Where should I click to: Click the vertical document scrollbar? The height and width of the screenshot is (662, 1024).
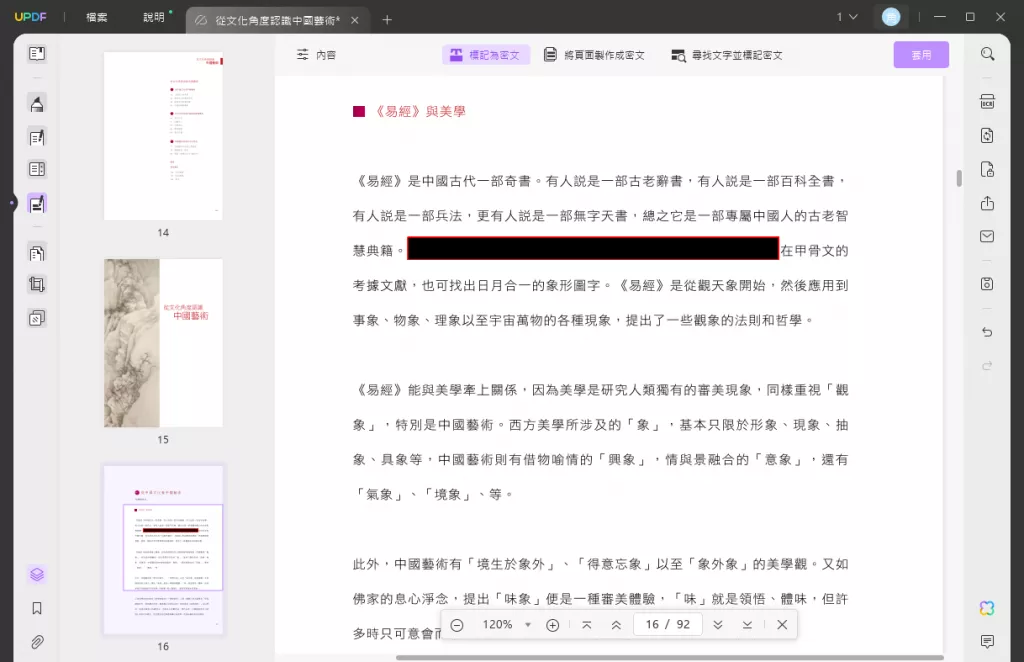click(x=959, y=178)
